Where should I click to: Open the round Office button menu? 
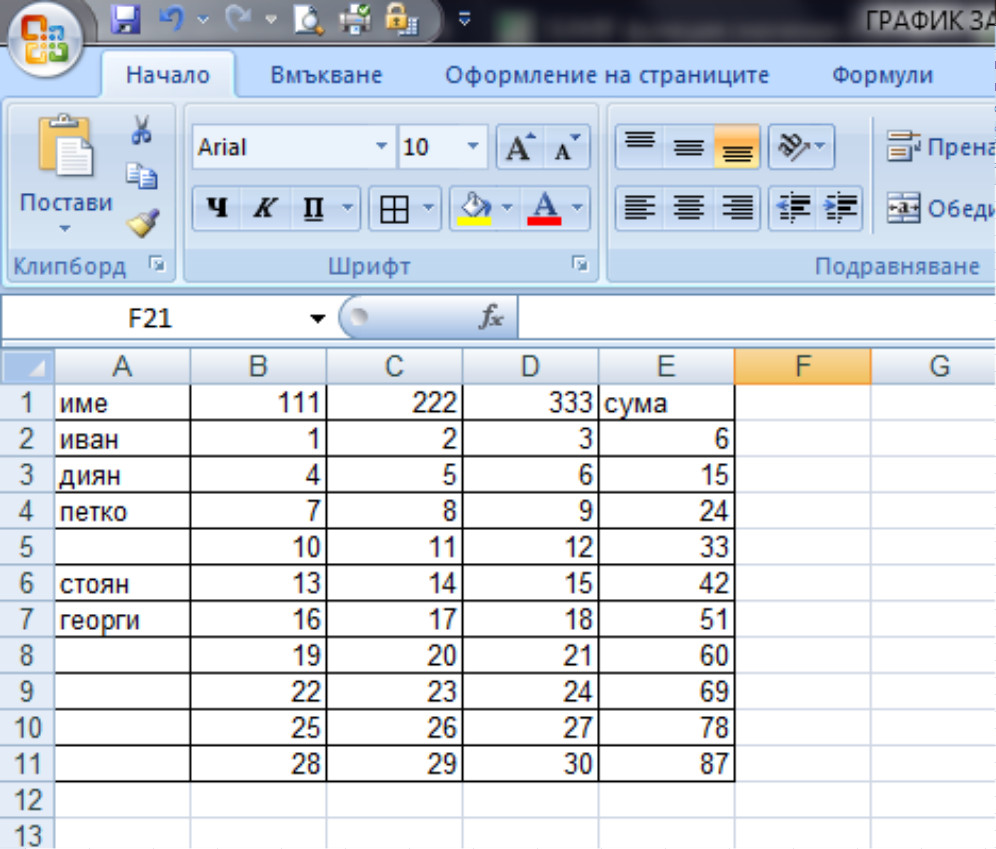pyautogui.click(x=44, y=40)
